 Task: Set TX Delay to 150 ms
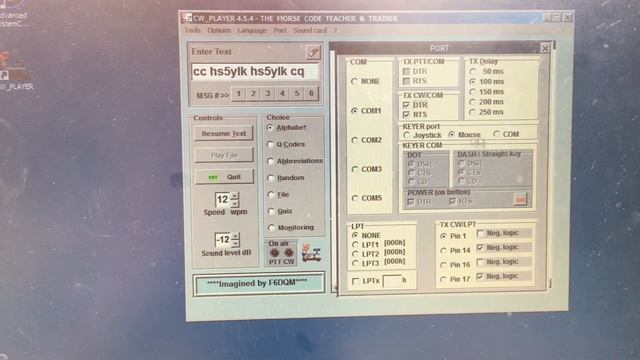click(487, 92)
